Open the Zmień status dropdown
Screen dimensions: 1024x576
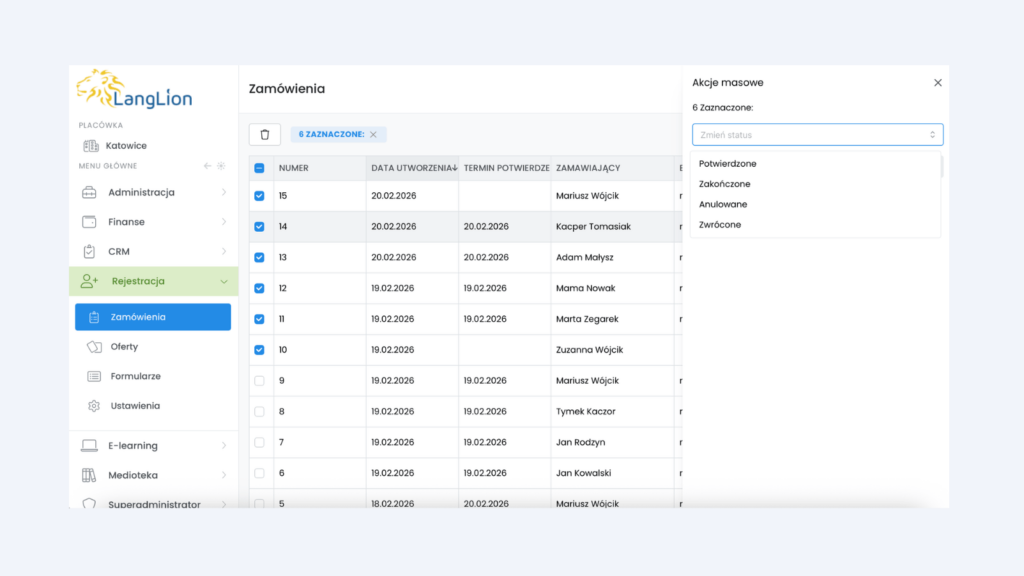tap(817, 135)
